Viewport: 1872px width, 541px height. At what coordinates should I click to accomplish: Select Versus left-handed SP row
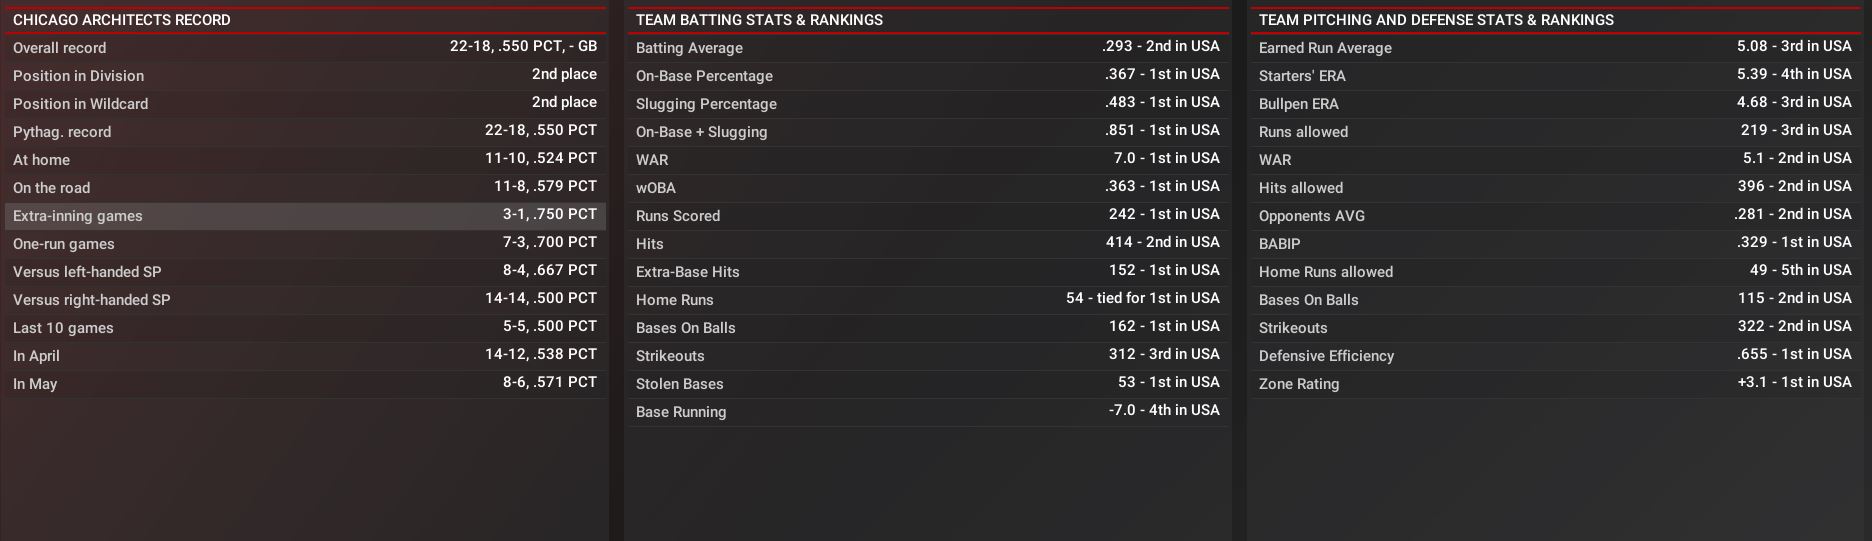(x=305, y=272)
